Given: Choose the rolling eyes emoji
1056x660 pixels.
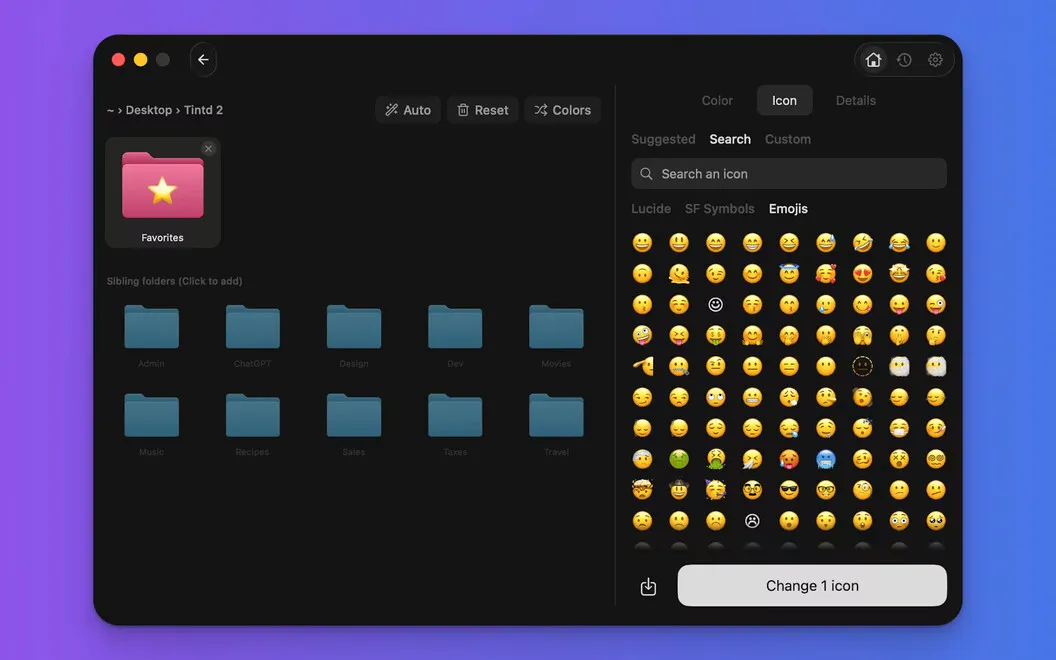Looking at the screenshot, I should click(715, 397).
